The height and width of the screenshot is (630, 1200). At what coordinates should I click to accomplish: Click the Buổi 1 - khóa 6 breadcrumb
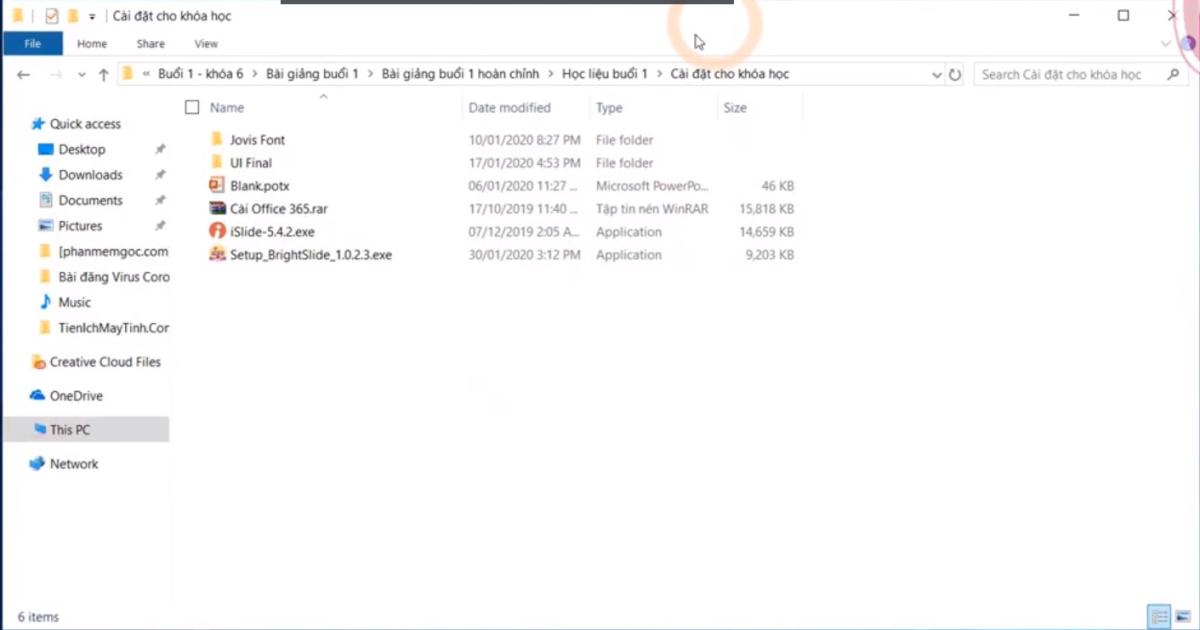200,74
